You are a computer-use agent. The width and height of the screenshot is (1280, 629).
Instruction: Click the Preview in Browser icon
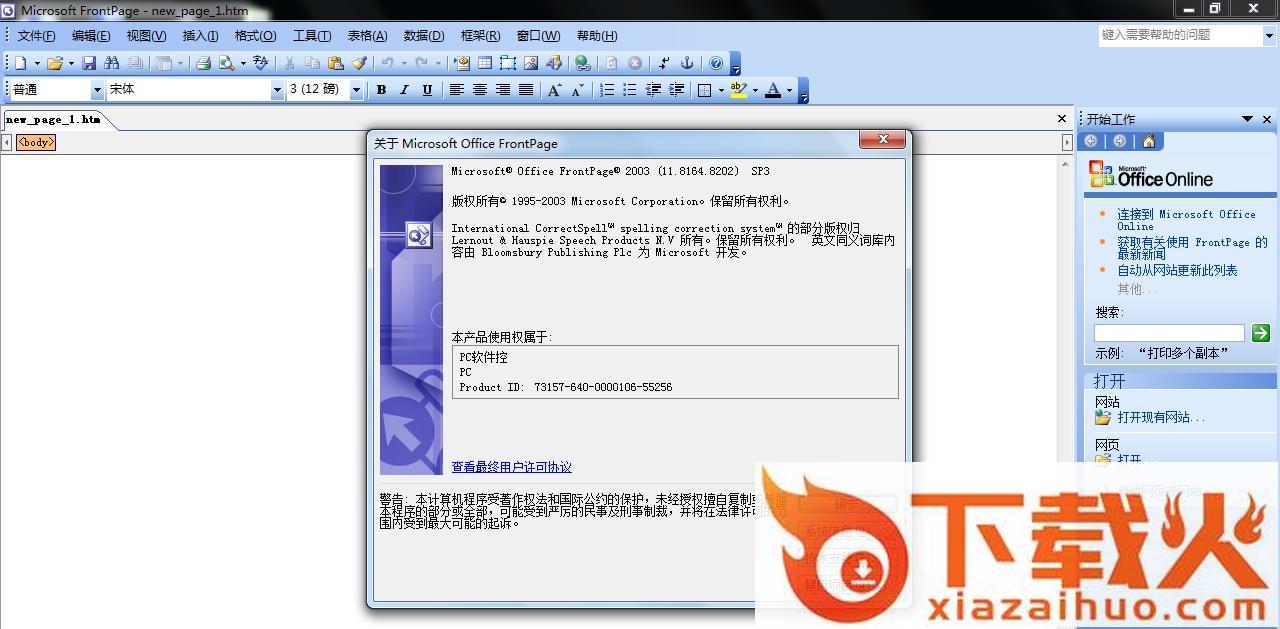click(226, 63)
